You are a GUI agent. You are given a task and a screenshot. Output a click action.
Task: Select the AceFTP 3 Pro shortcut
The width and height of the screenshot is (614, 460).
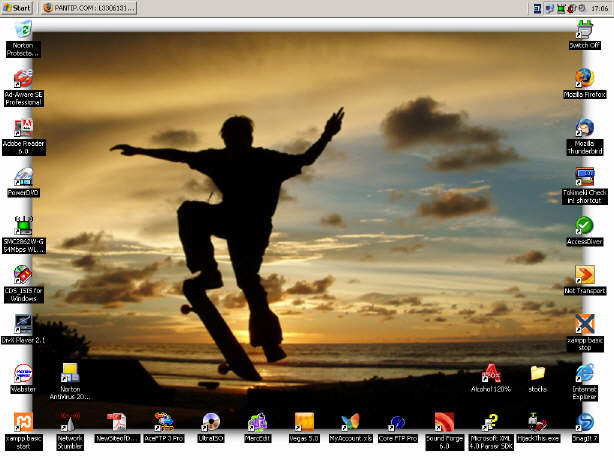(164, 428)
